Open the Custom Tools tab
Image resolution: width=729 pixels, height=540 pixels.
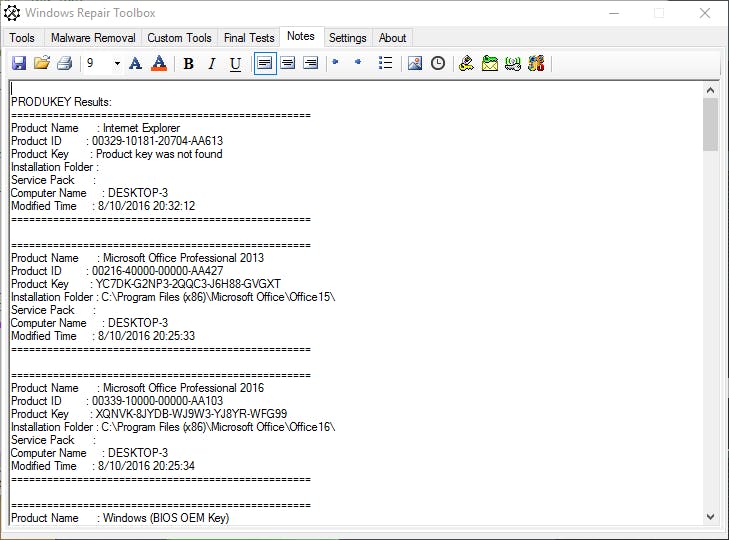coord(179,38)
